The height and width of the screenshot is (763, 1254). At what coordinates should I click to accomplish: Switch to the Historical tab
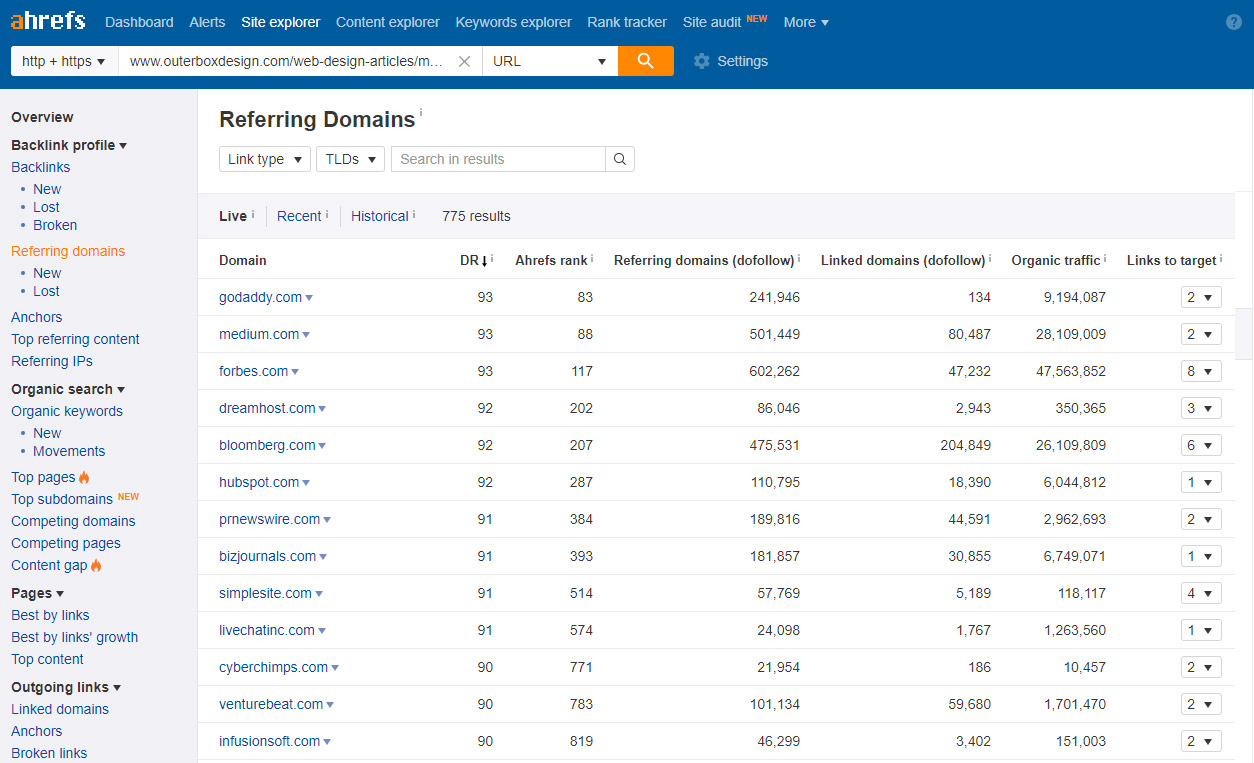click(x=380, y=216)
